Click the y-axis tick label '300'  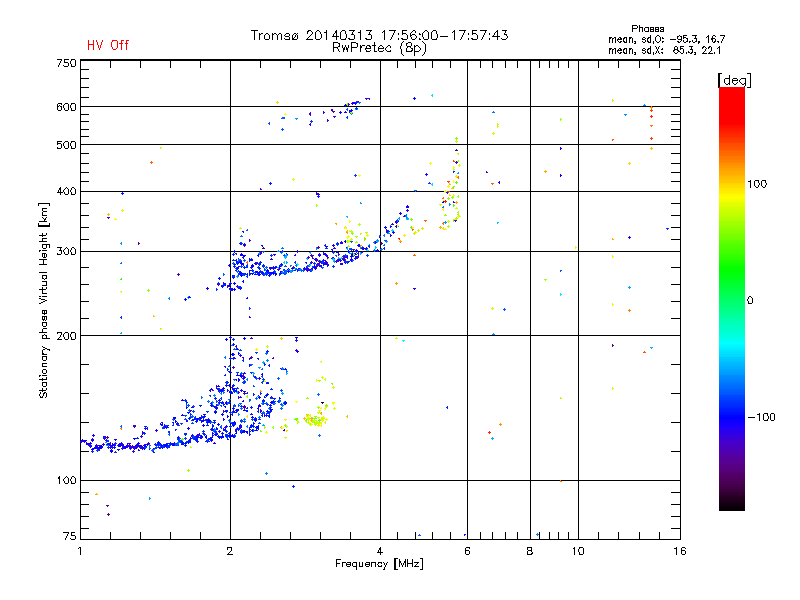coord(67,252)
